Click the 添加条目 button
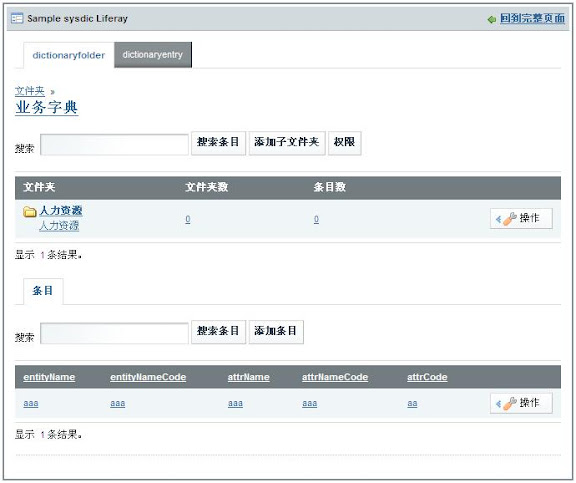 276,332
